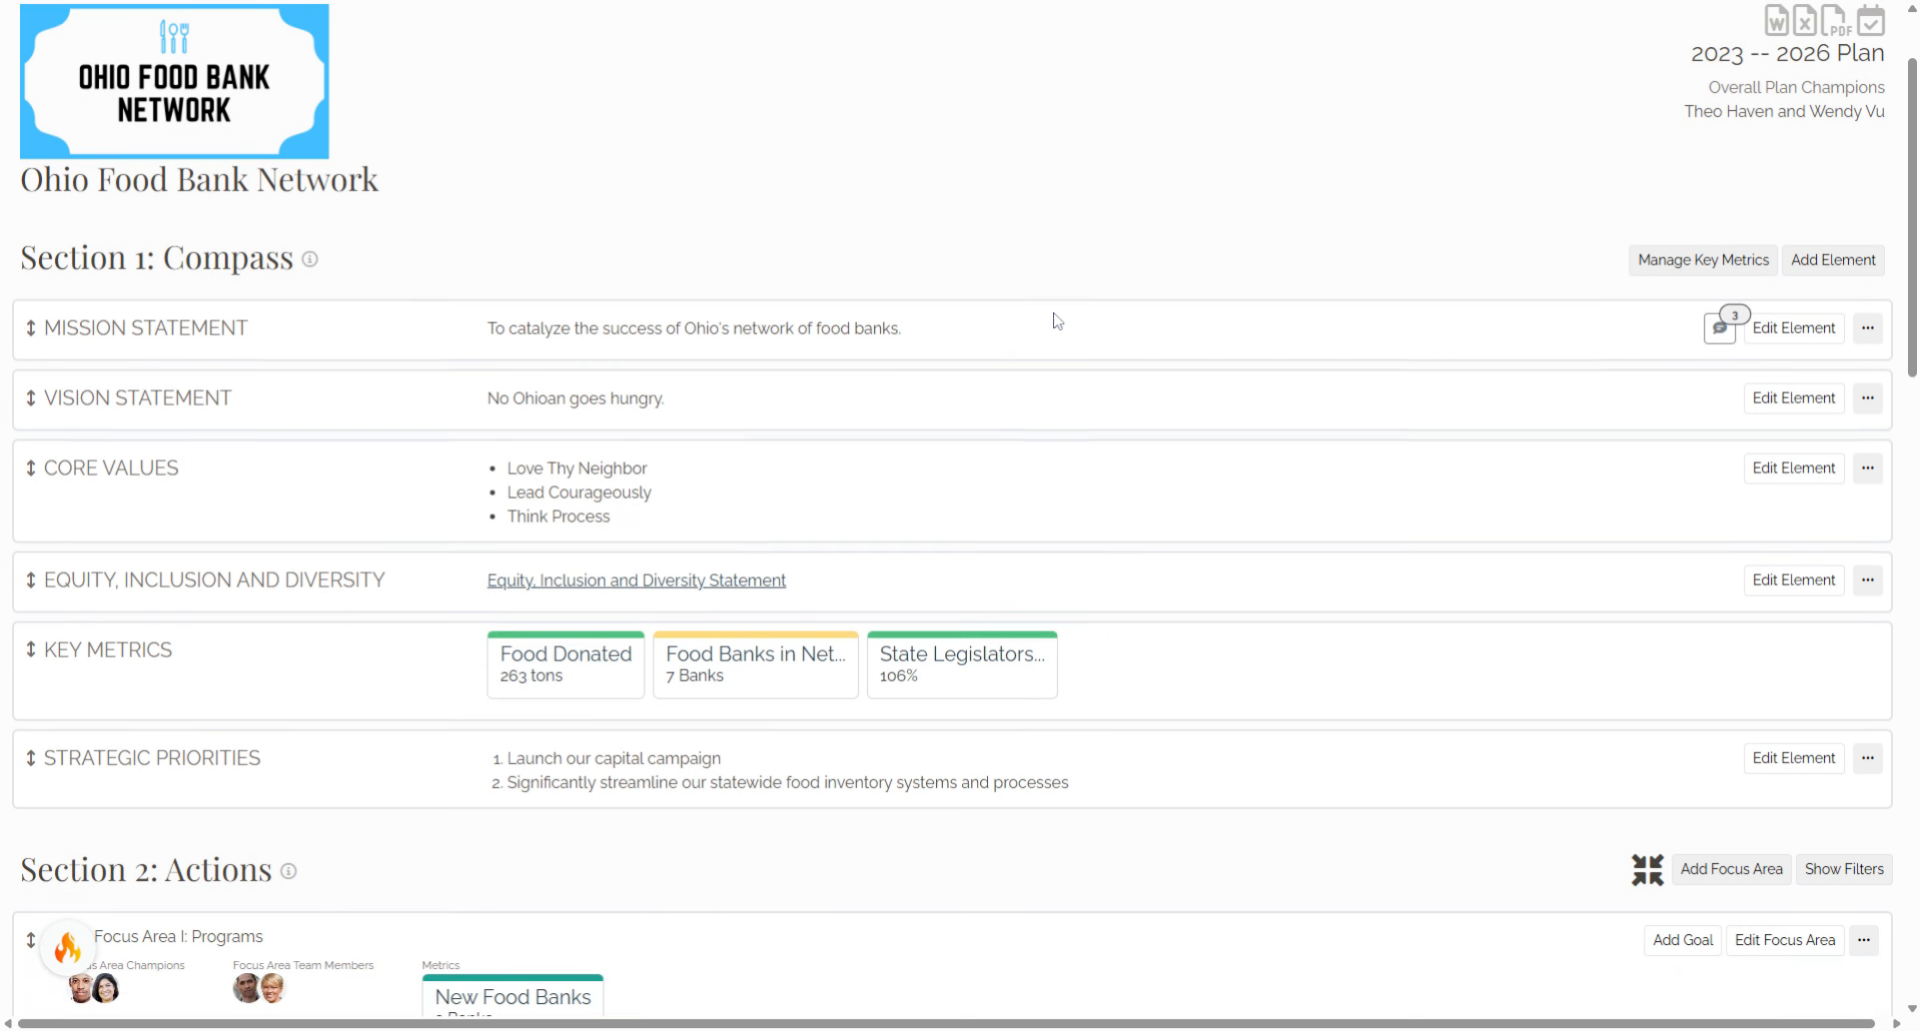1920x1031 pixels.
Task: Open Vision Statement more options menu
Action: tap(1867, 398)
